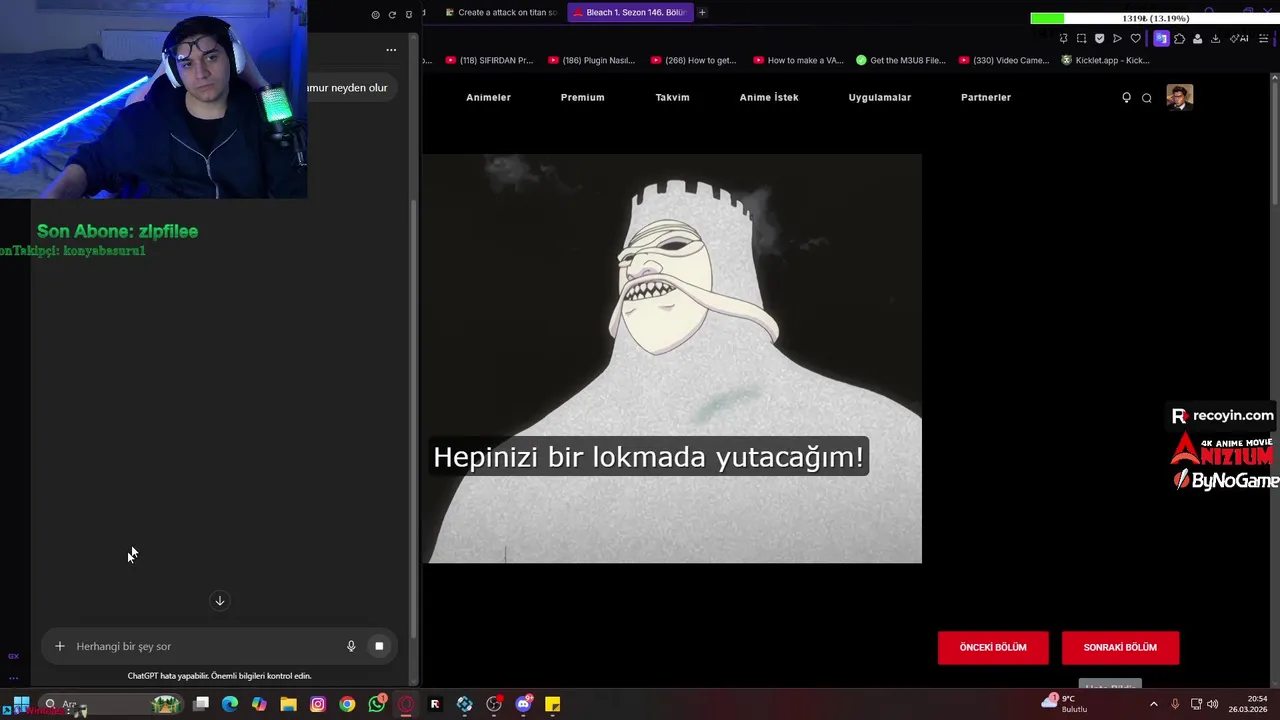Open OBS Studio from the taskbar
Image resolution: width=1280 pixels, height=720 pixels.
click(494, 704)
